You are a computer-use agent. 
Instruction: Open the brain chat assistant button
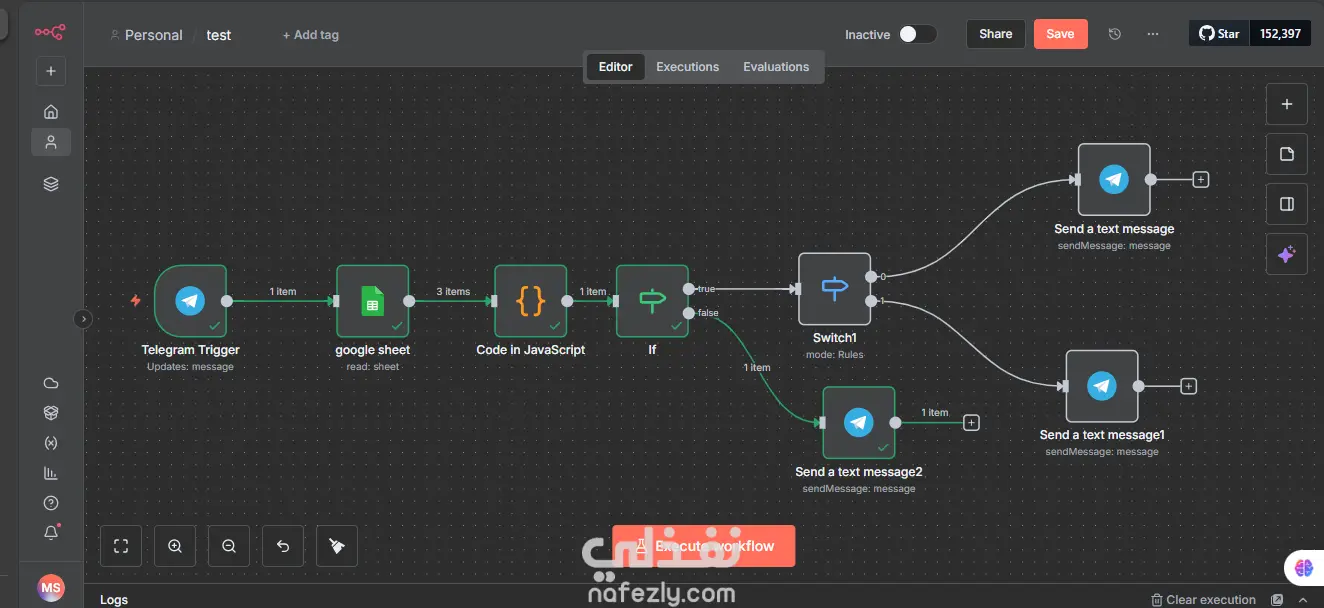[x=1302, y=567]
